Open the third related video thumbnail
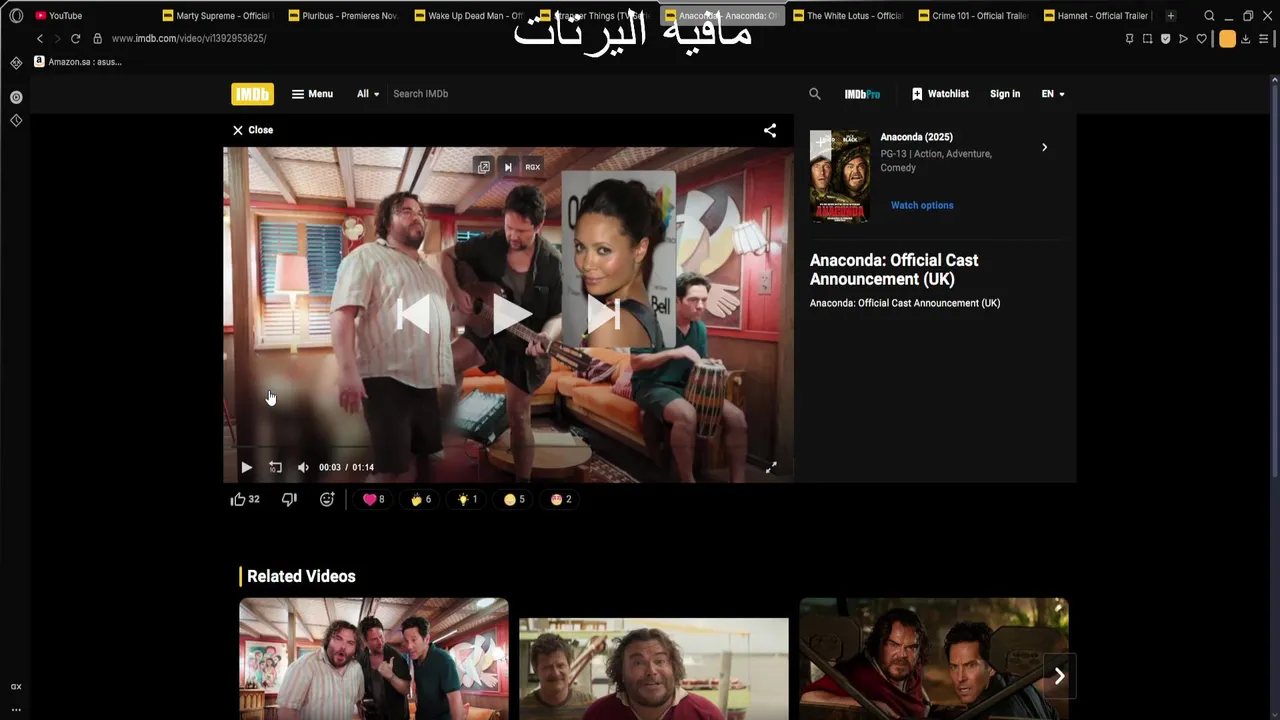 coord(934,658)
